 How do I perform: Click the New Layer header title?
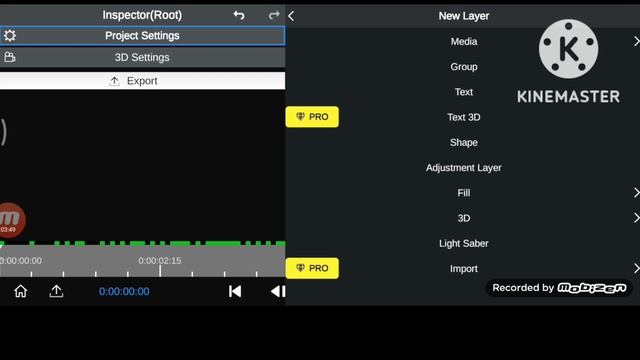[x=464, y=16]
